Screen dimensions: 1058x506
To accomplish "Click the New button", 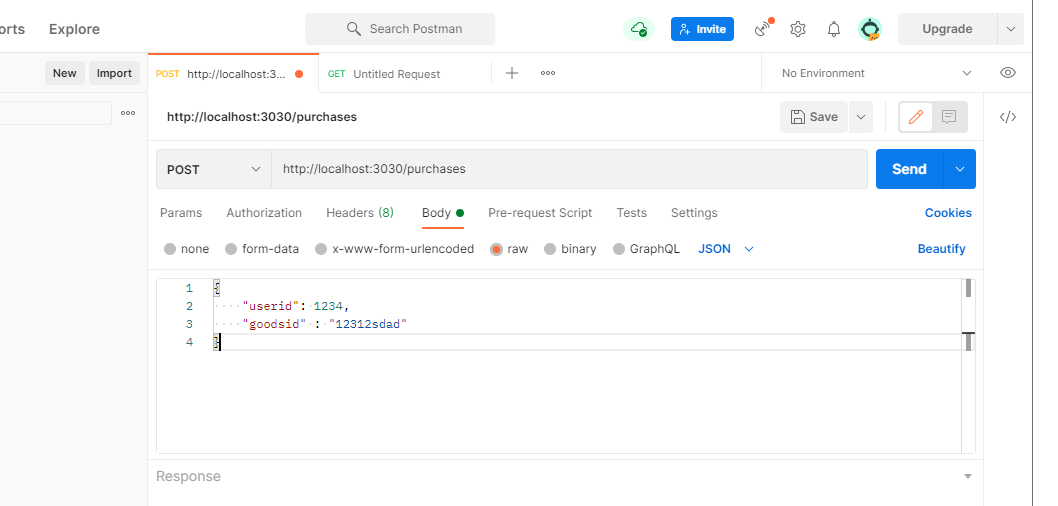I will 65,73.
